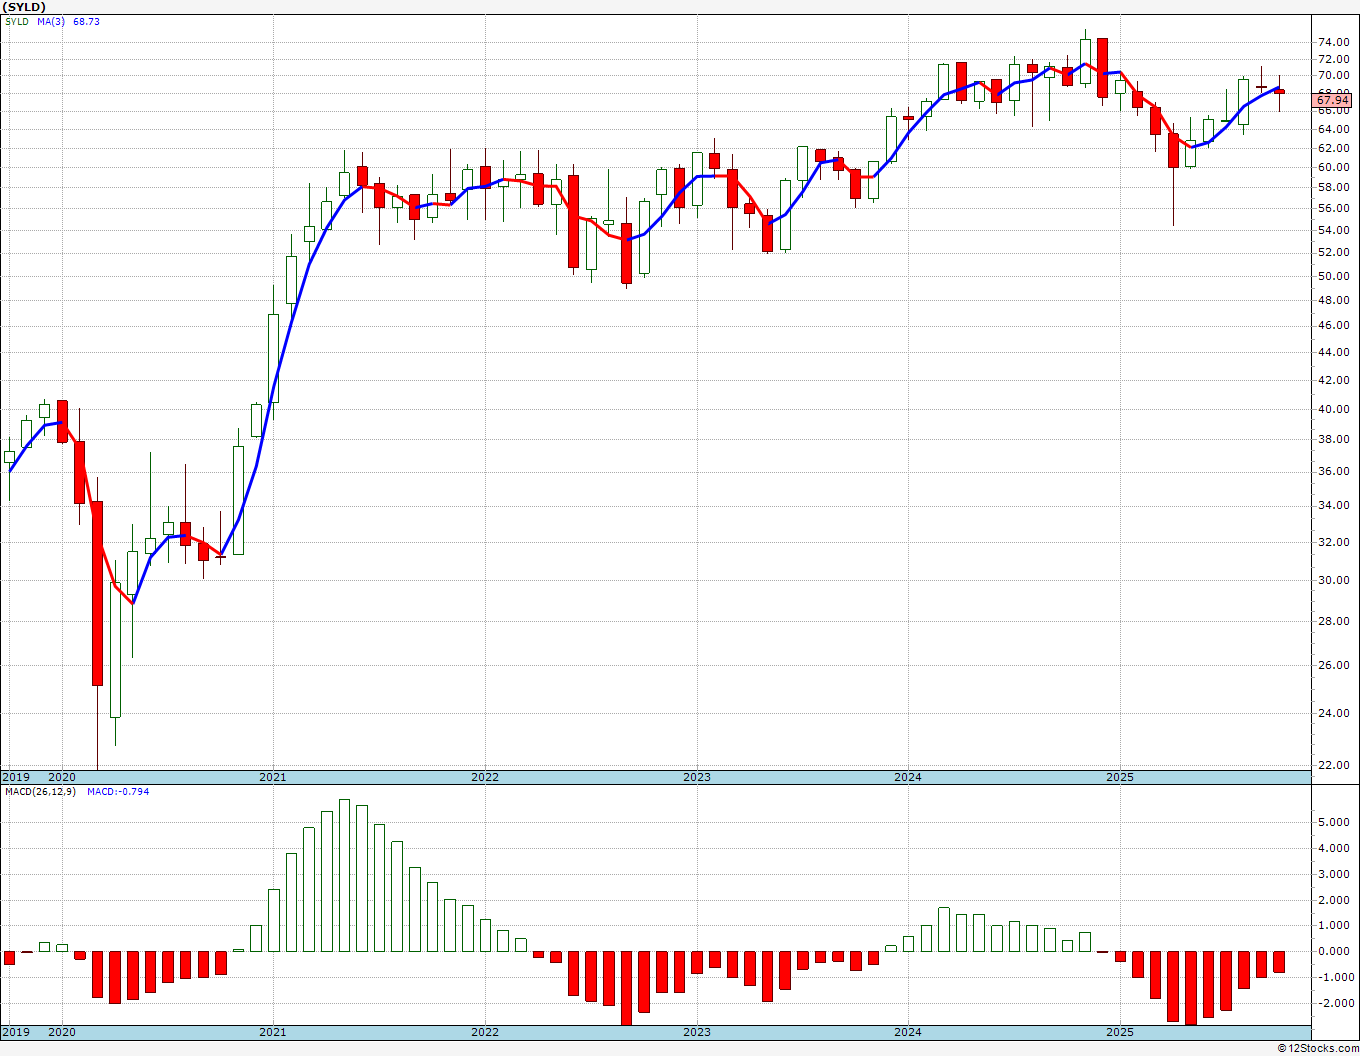Select 2021 on the price chart time axis
Image resolution: width=1360 pixels, height=1056 pixels.
point(273,777)
